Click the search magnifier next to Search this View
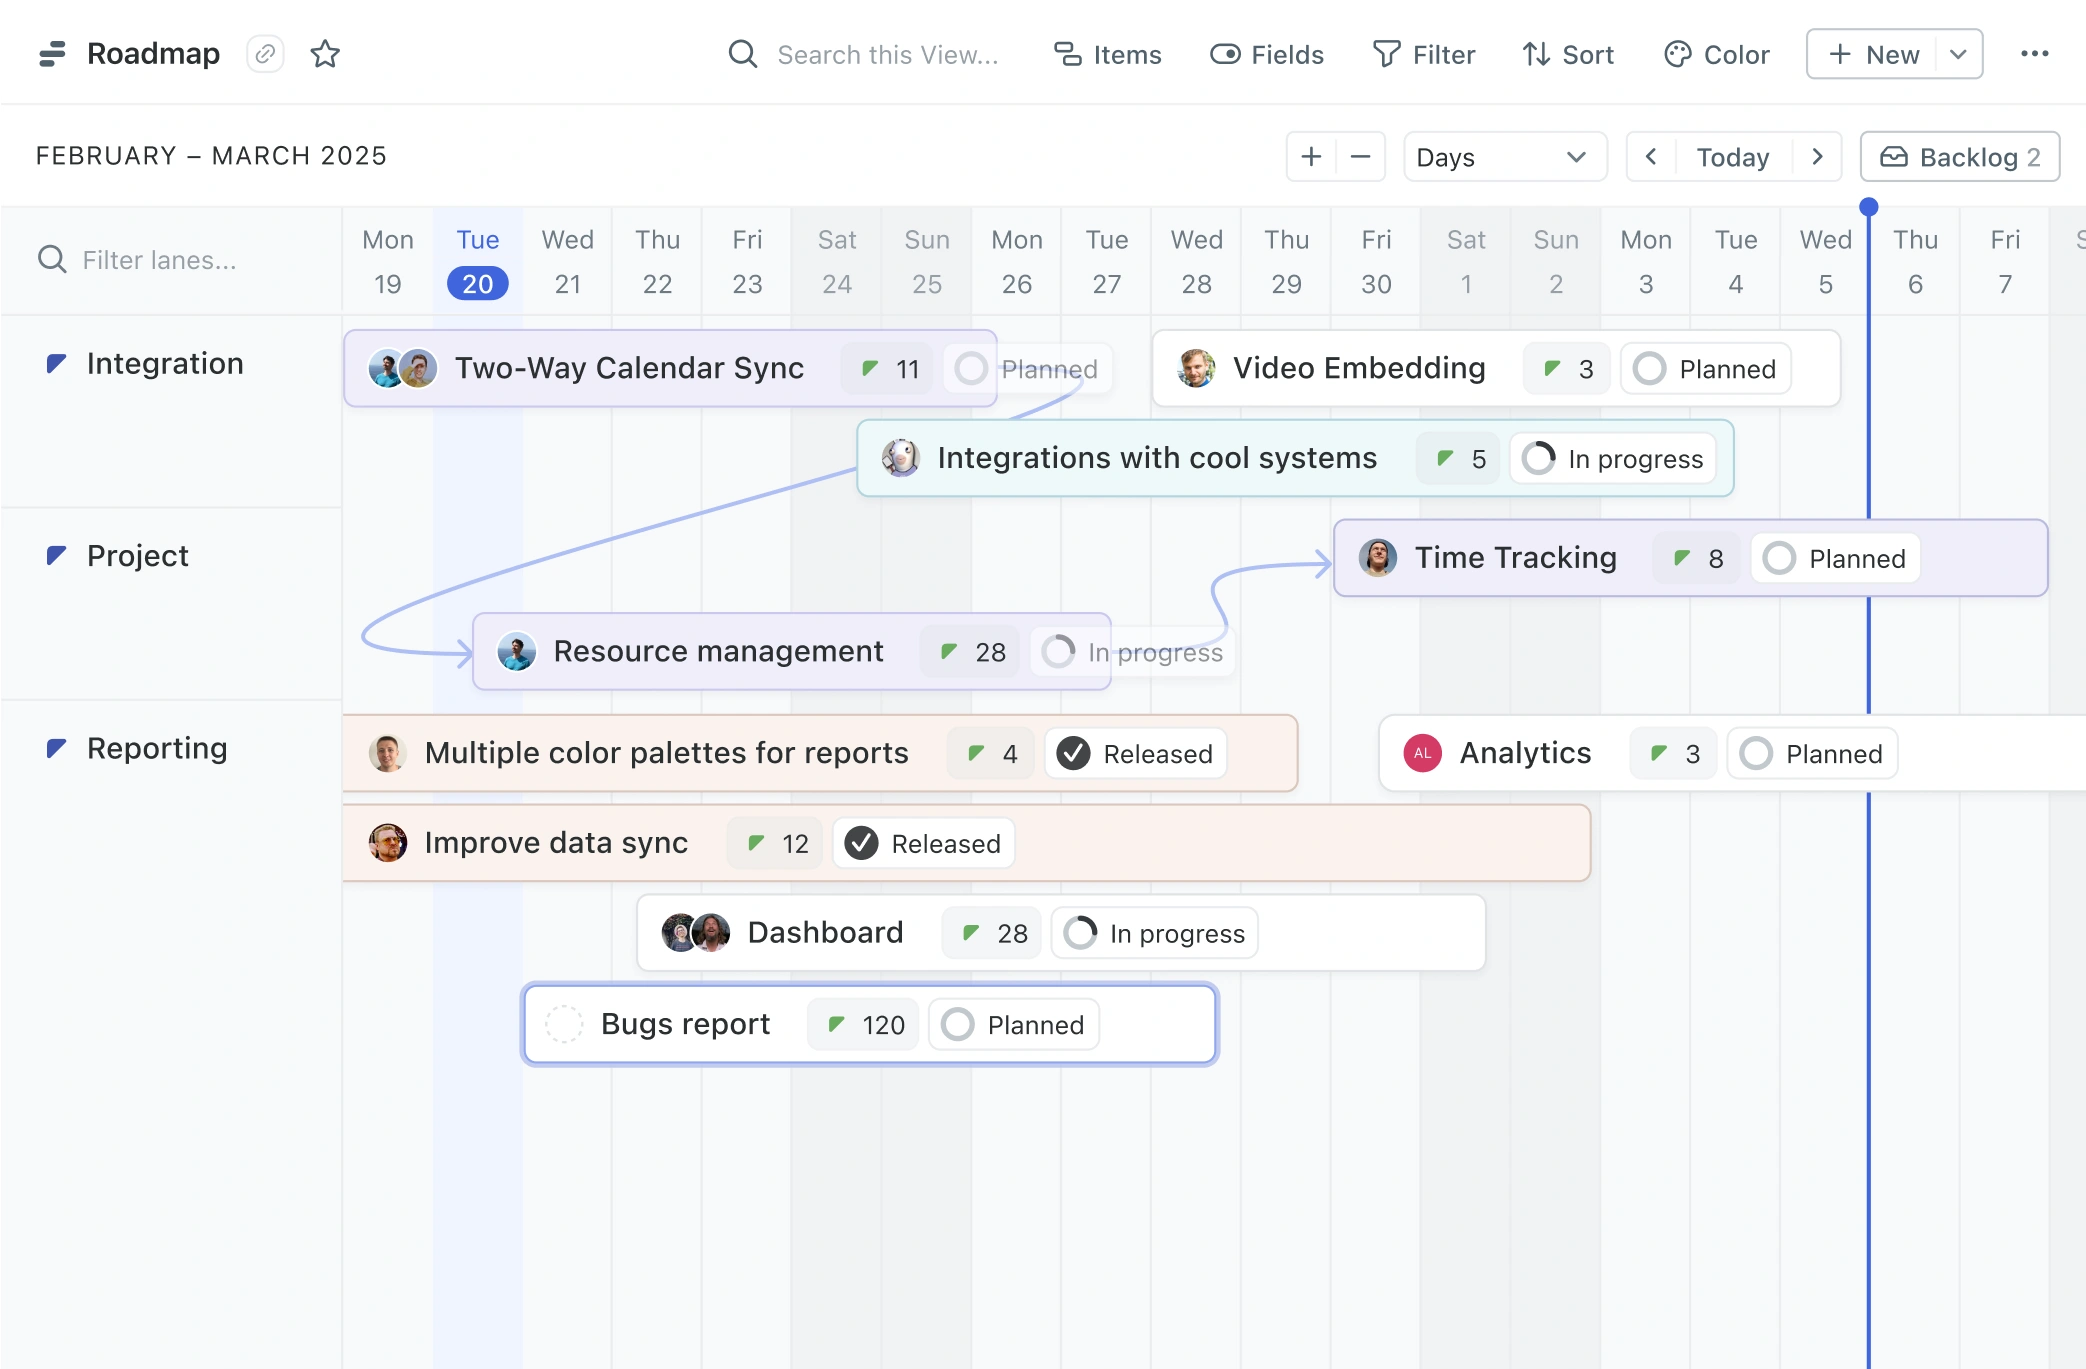The width and height of the screenshot is (2086, 1369). pyautogui.click(x=741, y=54)
